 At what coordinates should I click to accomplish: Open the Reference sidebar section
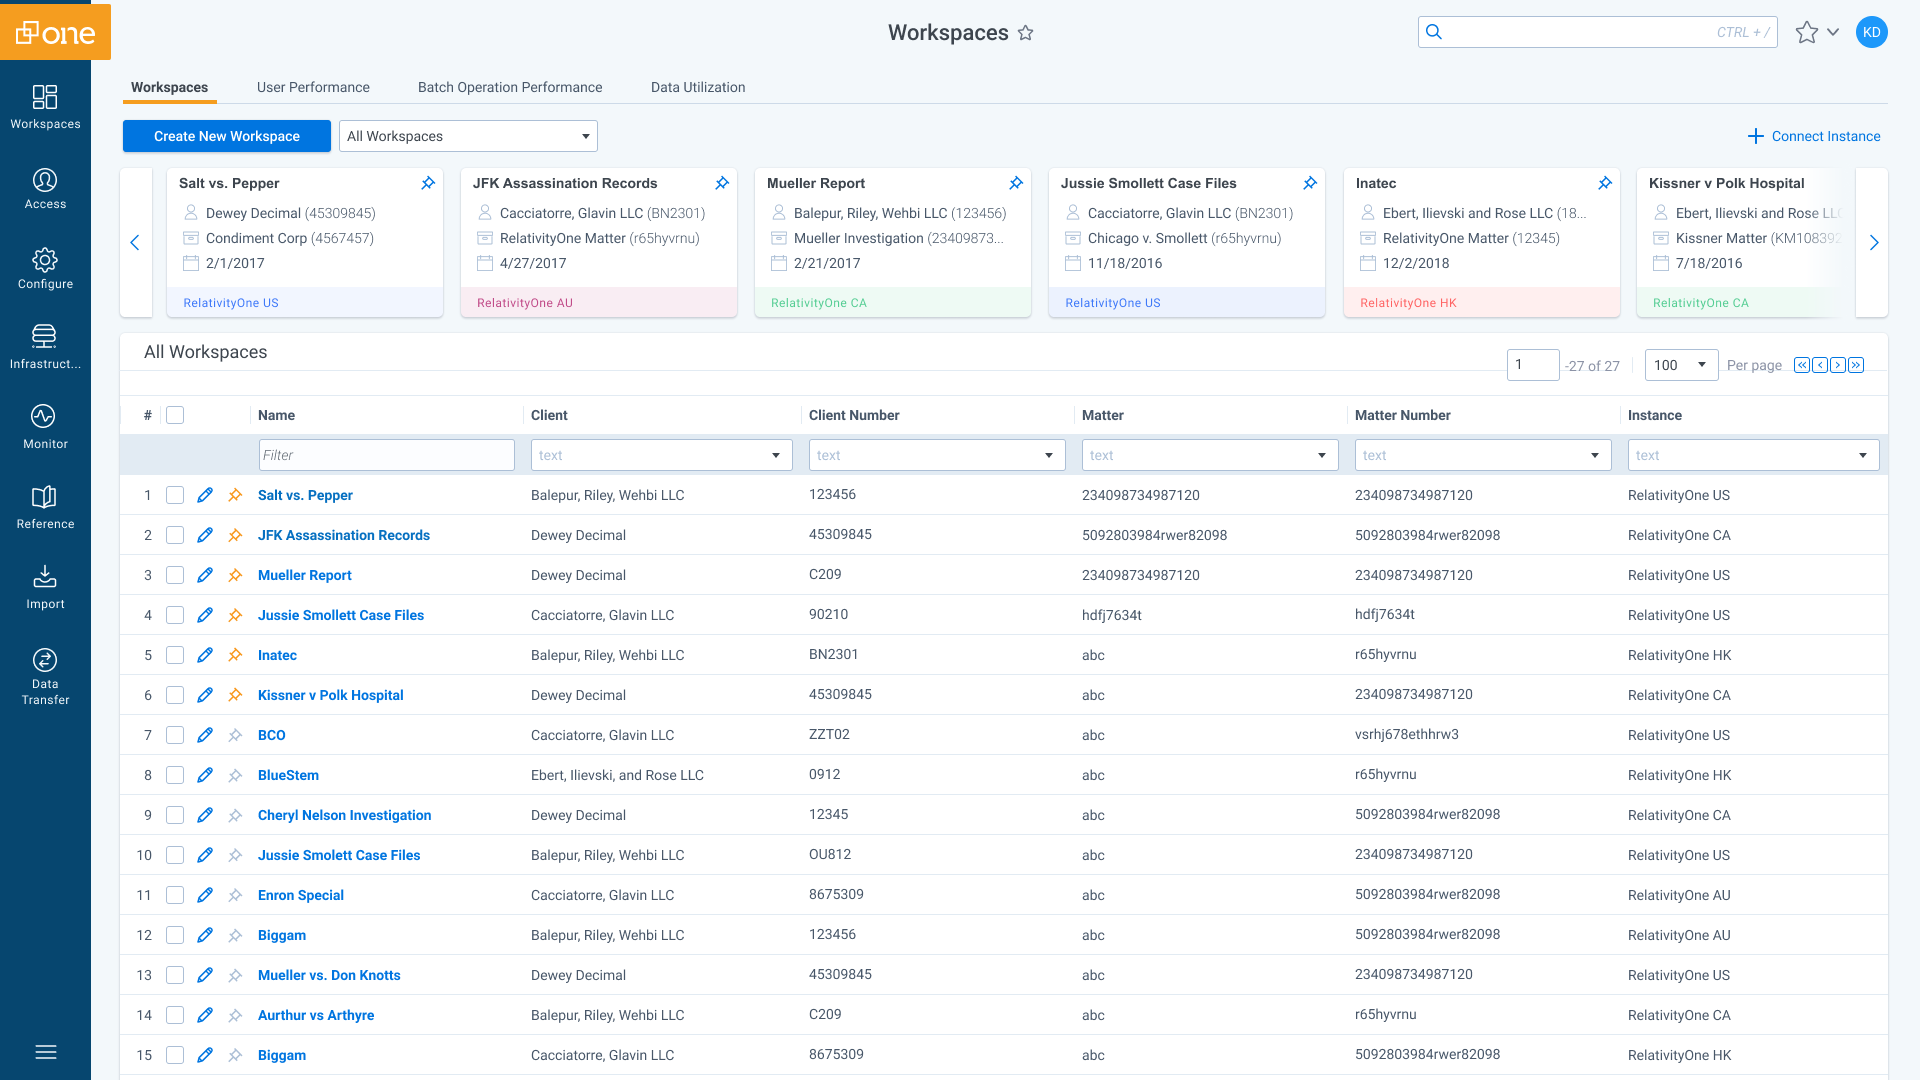45,507
